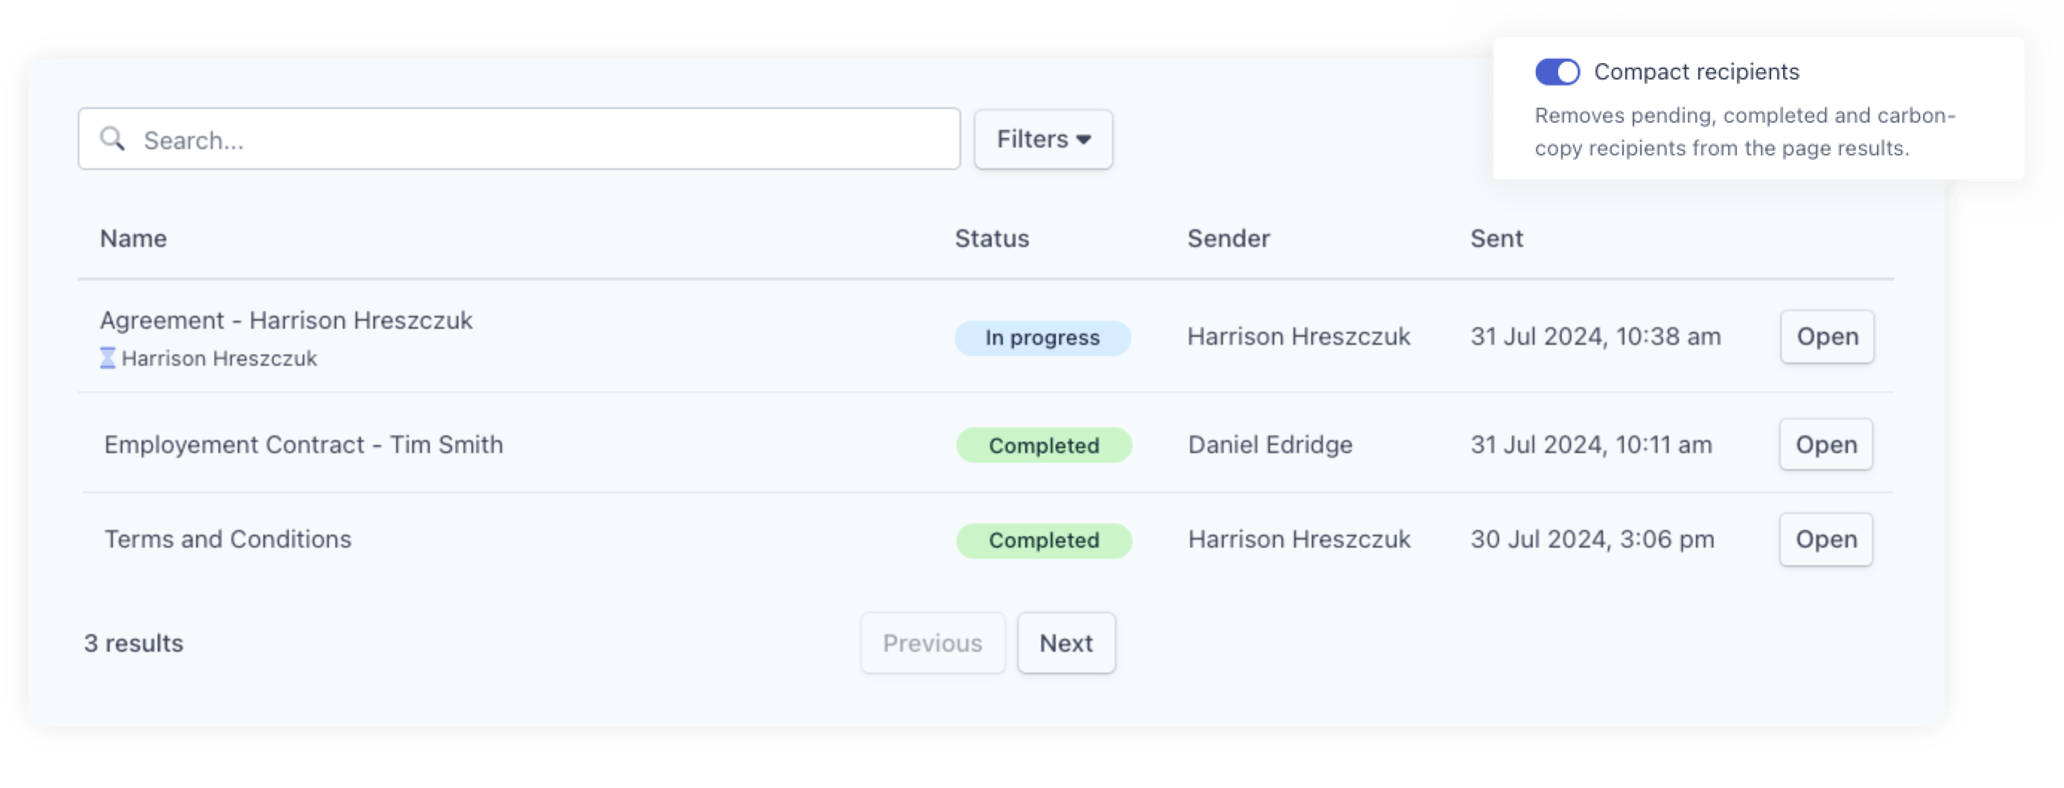Select the Terms and Conditions row title

coord(228,540)
